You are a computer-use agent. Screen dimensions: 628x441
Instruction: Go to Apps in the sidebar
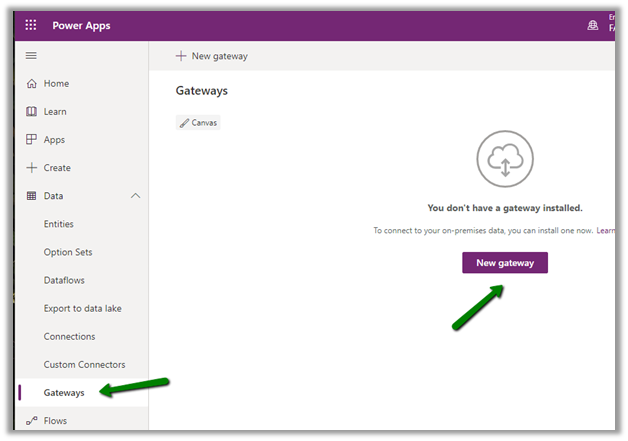[54, 140]
